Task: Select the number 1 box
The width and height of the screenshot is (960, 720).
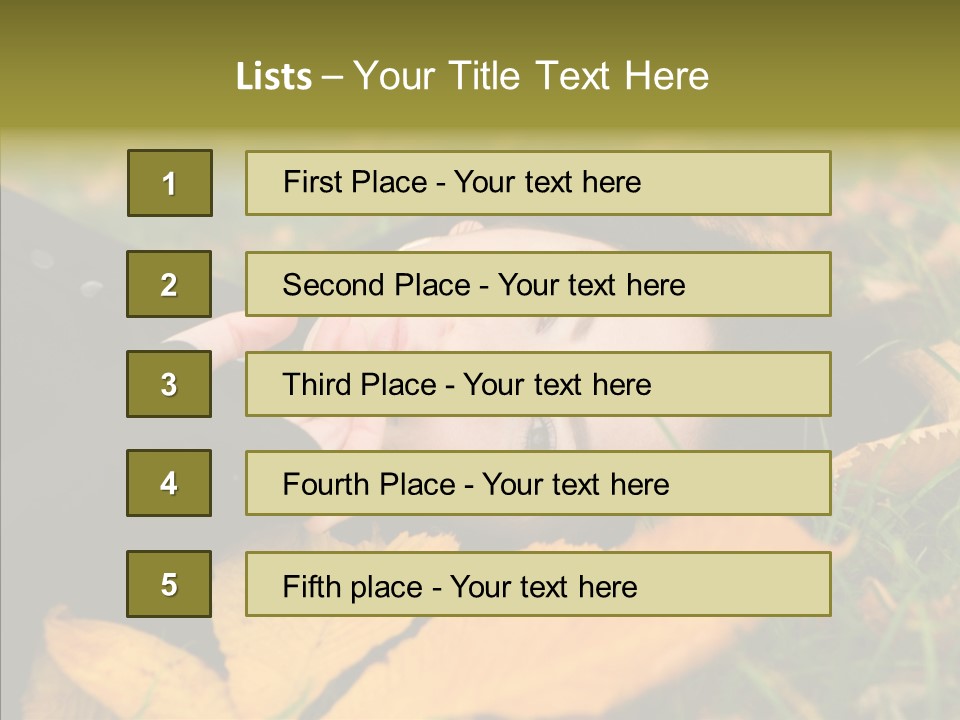Action: (169, 183)
